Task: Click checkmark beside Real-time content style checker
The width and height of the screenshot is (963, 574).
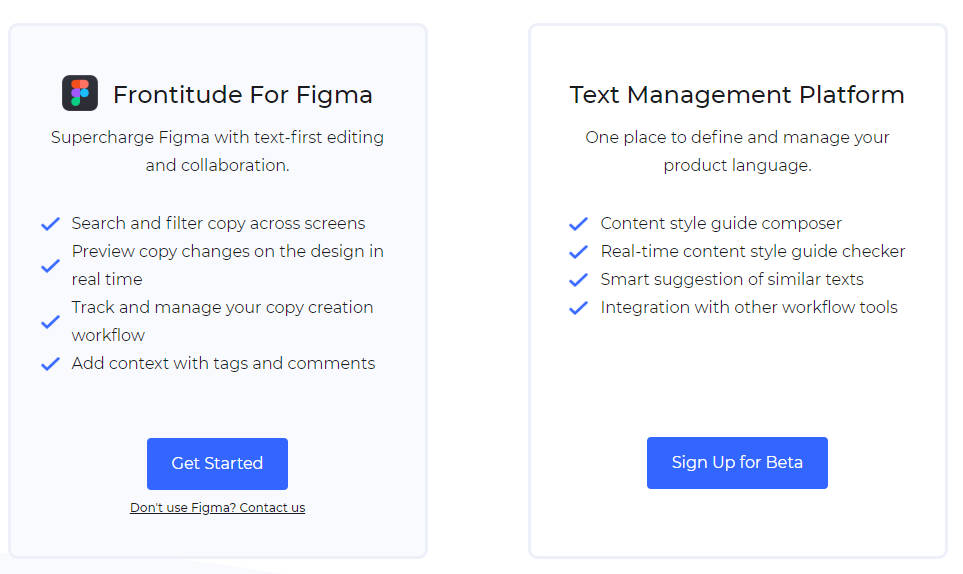Action: [578, 252]
